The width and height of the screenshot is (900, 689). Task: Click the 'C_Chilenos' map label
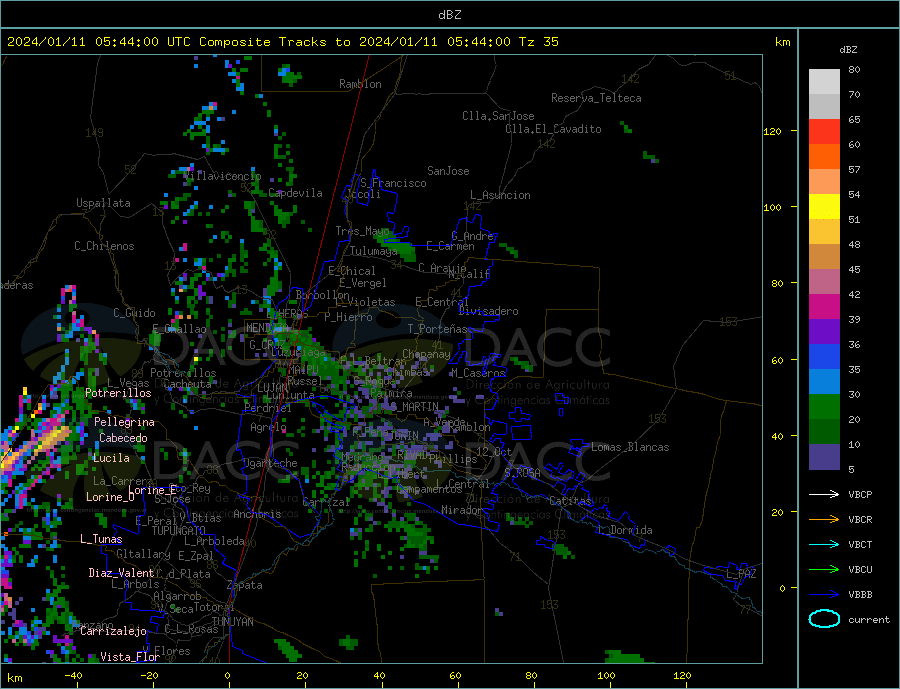104,246
